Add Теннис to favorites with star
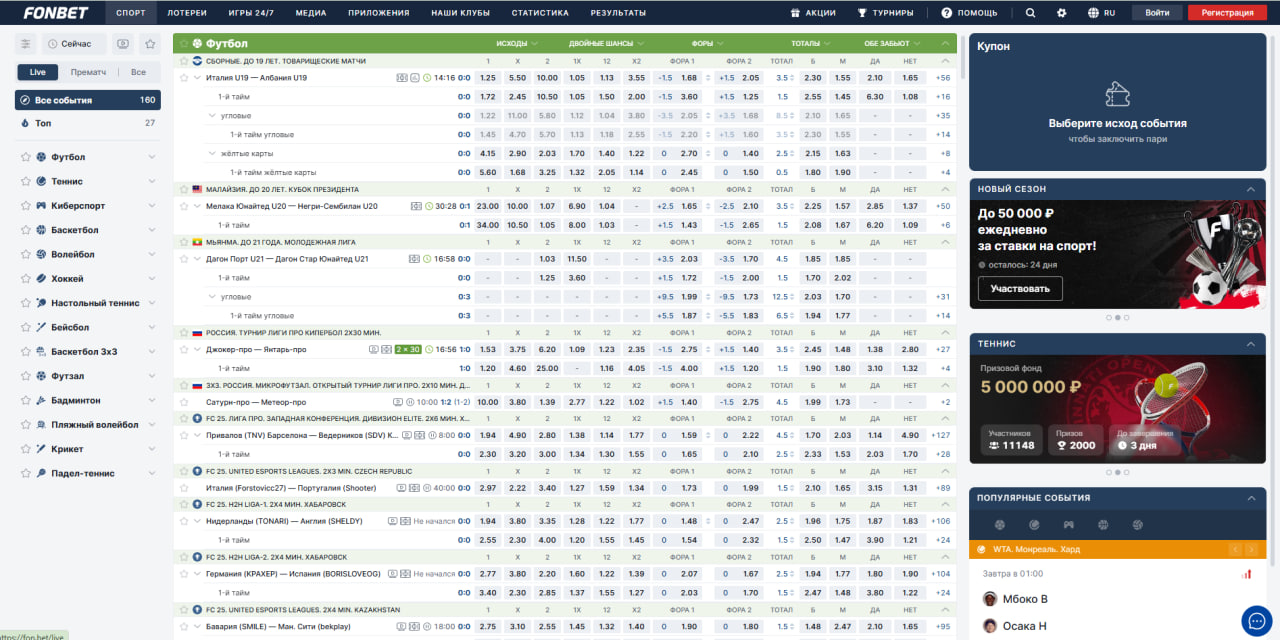This screenshot has height=640, width=1280. pos(26,182)
